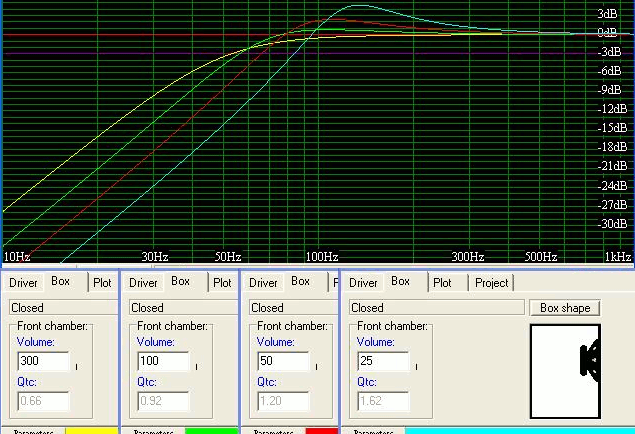This screenshot has width=635, height=434.
Task: Click the 10Hz frequency axis label
Action: (x=17, y=257)
